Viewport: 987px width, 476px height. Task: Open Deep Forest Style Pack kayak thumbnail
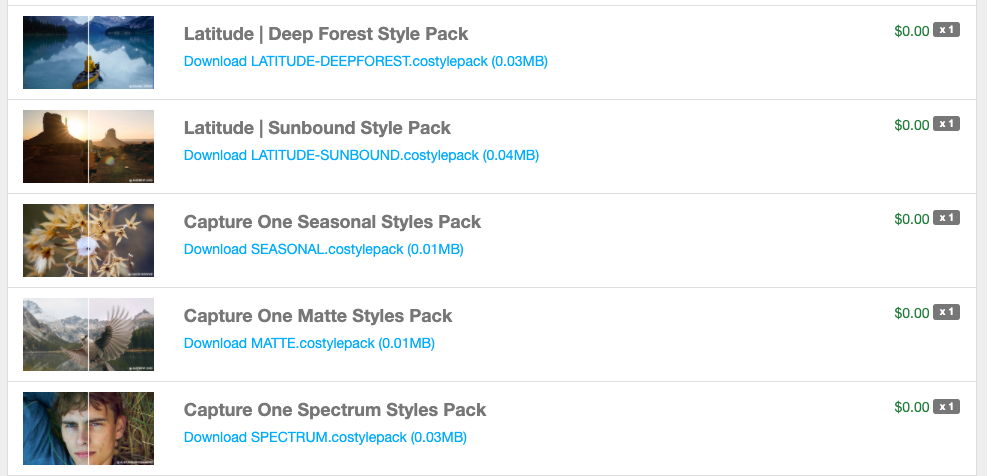click(89, 52)
